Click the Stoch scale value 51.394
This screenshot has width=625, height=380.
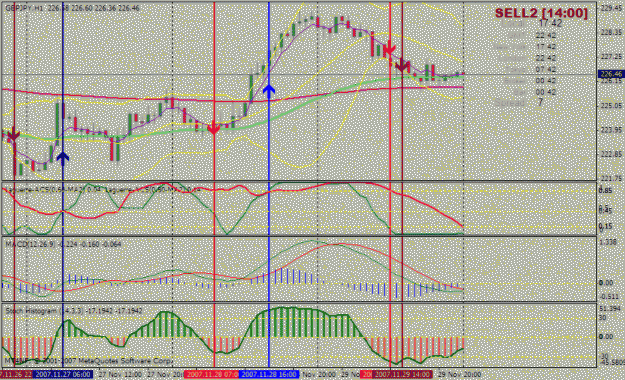609,309
